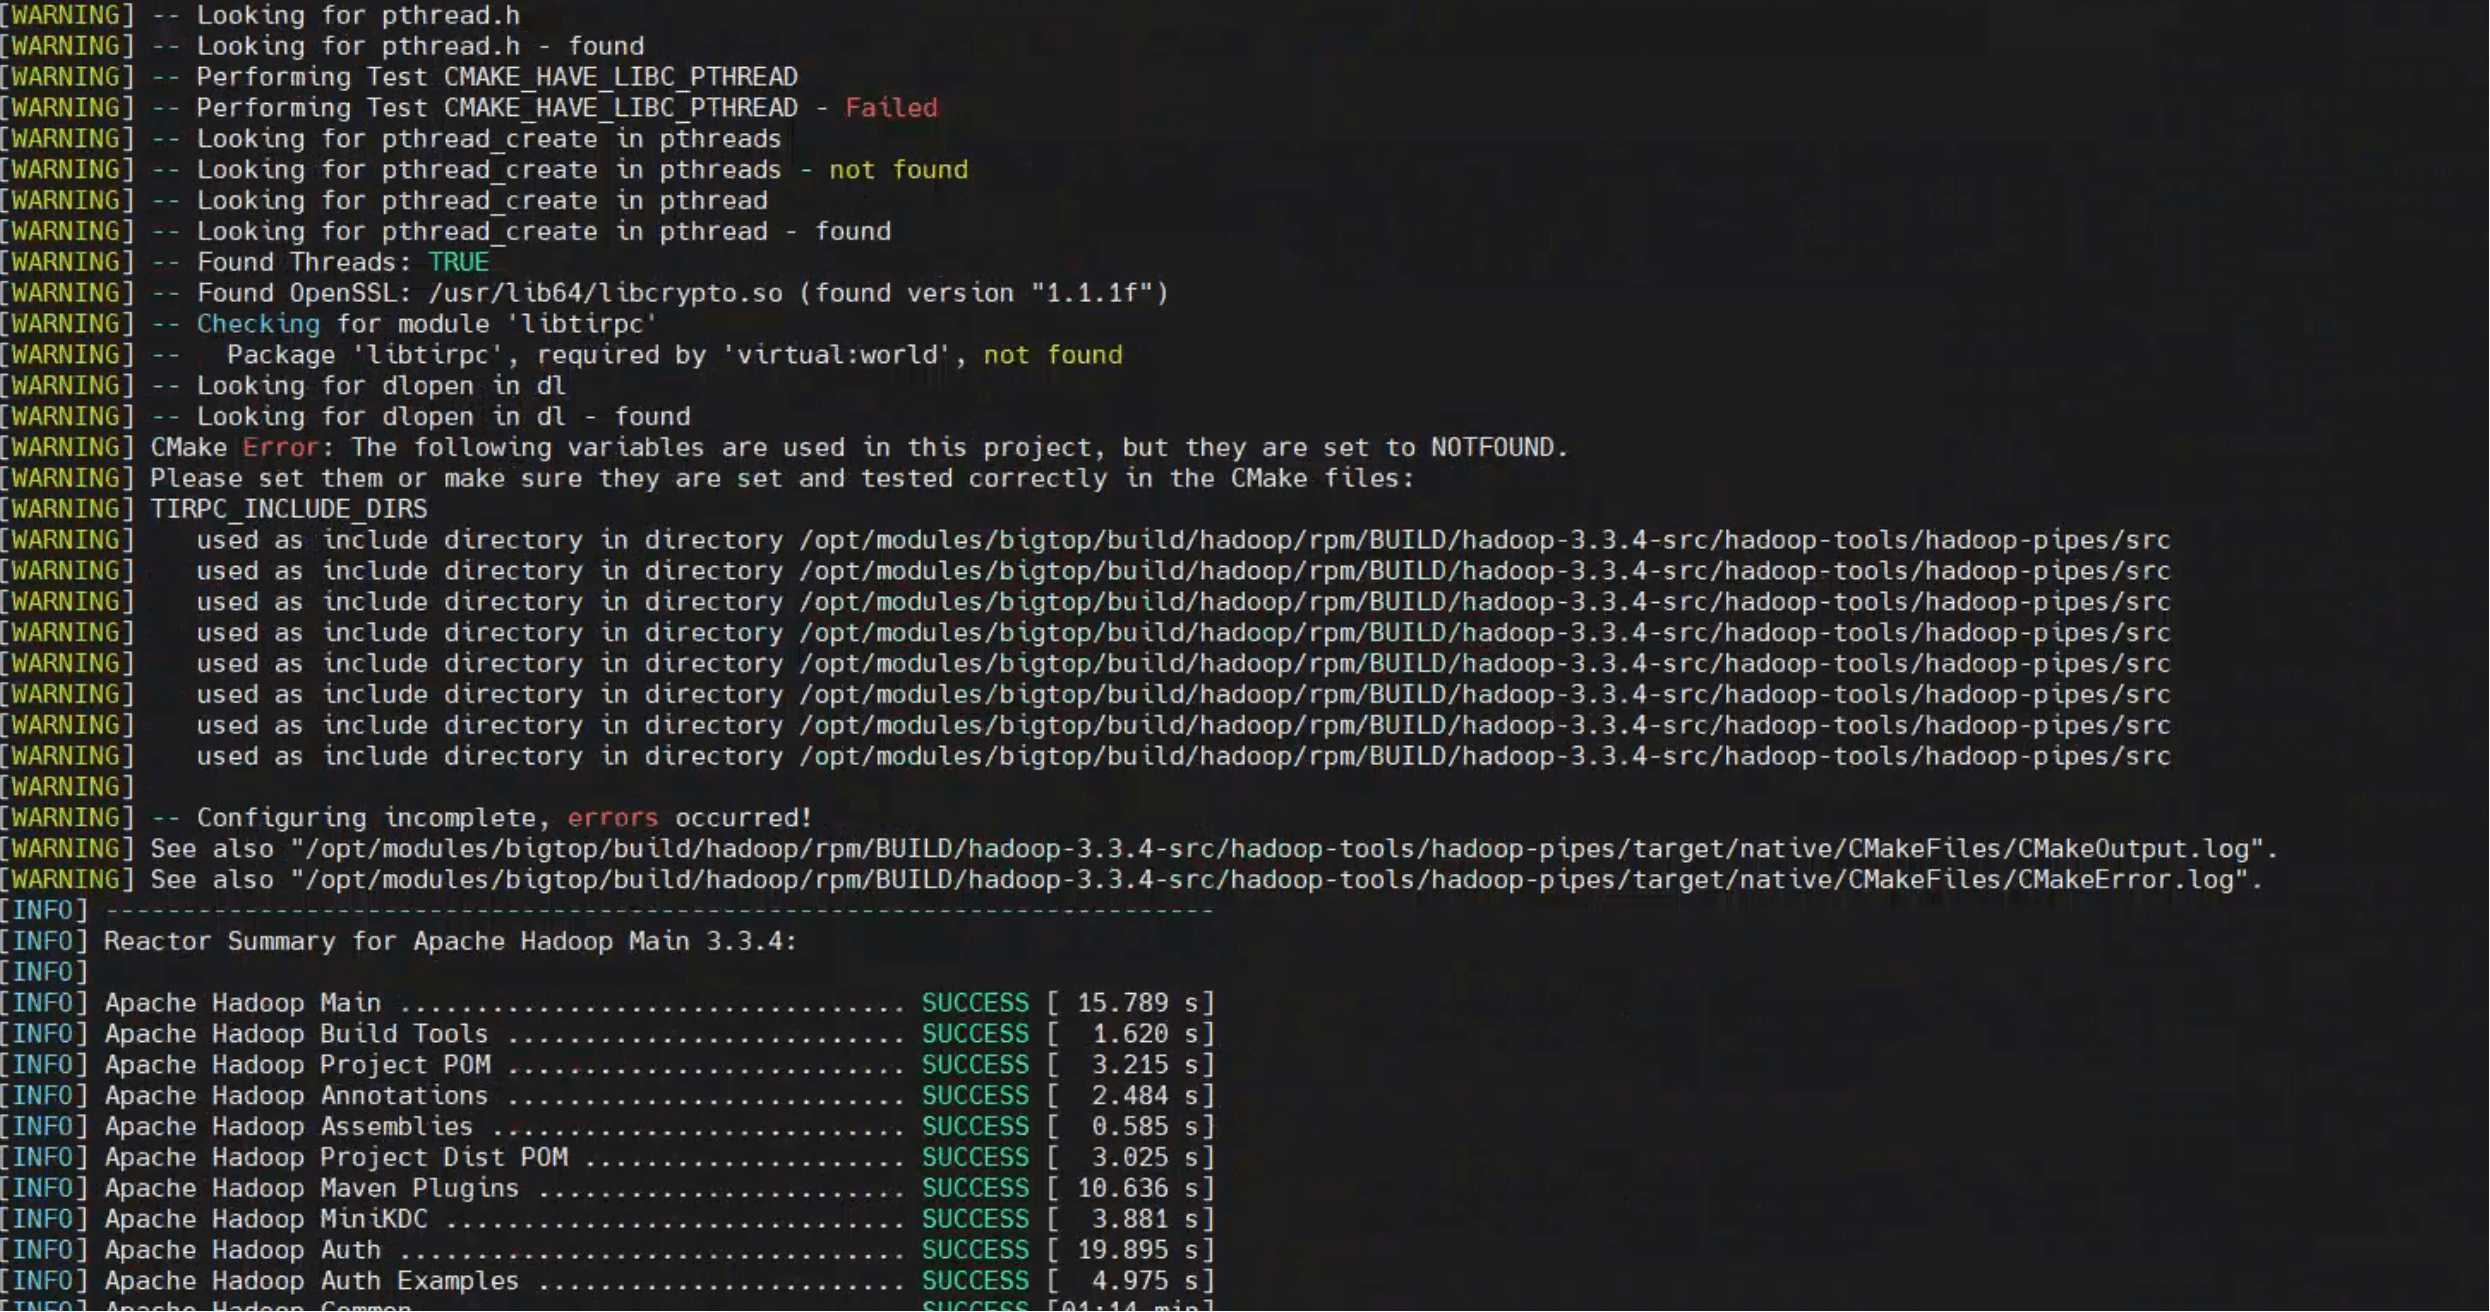Viewport: 2490px width, 1312px height.
Task: Click the Apache Hadoop Maven Plugins module name
Action: 311,1188
